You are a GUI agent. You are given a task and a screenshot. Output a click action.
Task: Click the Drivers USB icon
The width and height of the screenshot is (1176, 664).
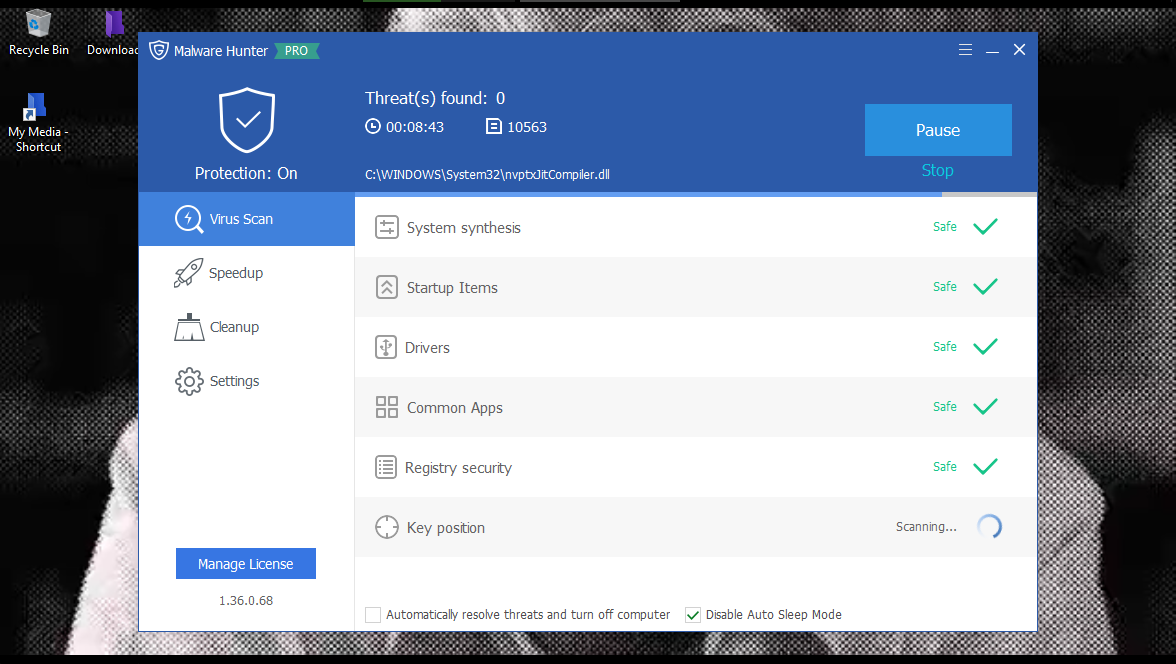pos(386,347)
